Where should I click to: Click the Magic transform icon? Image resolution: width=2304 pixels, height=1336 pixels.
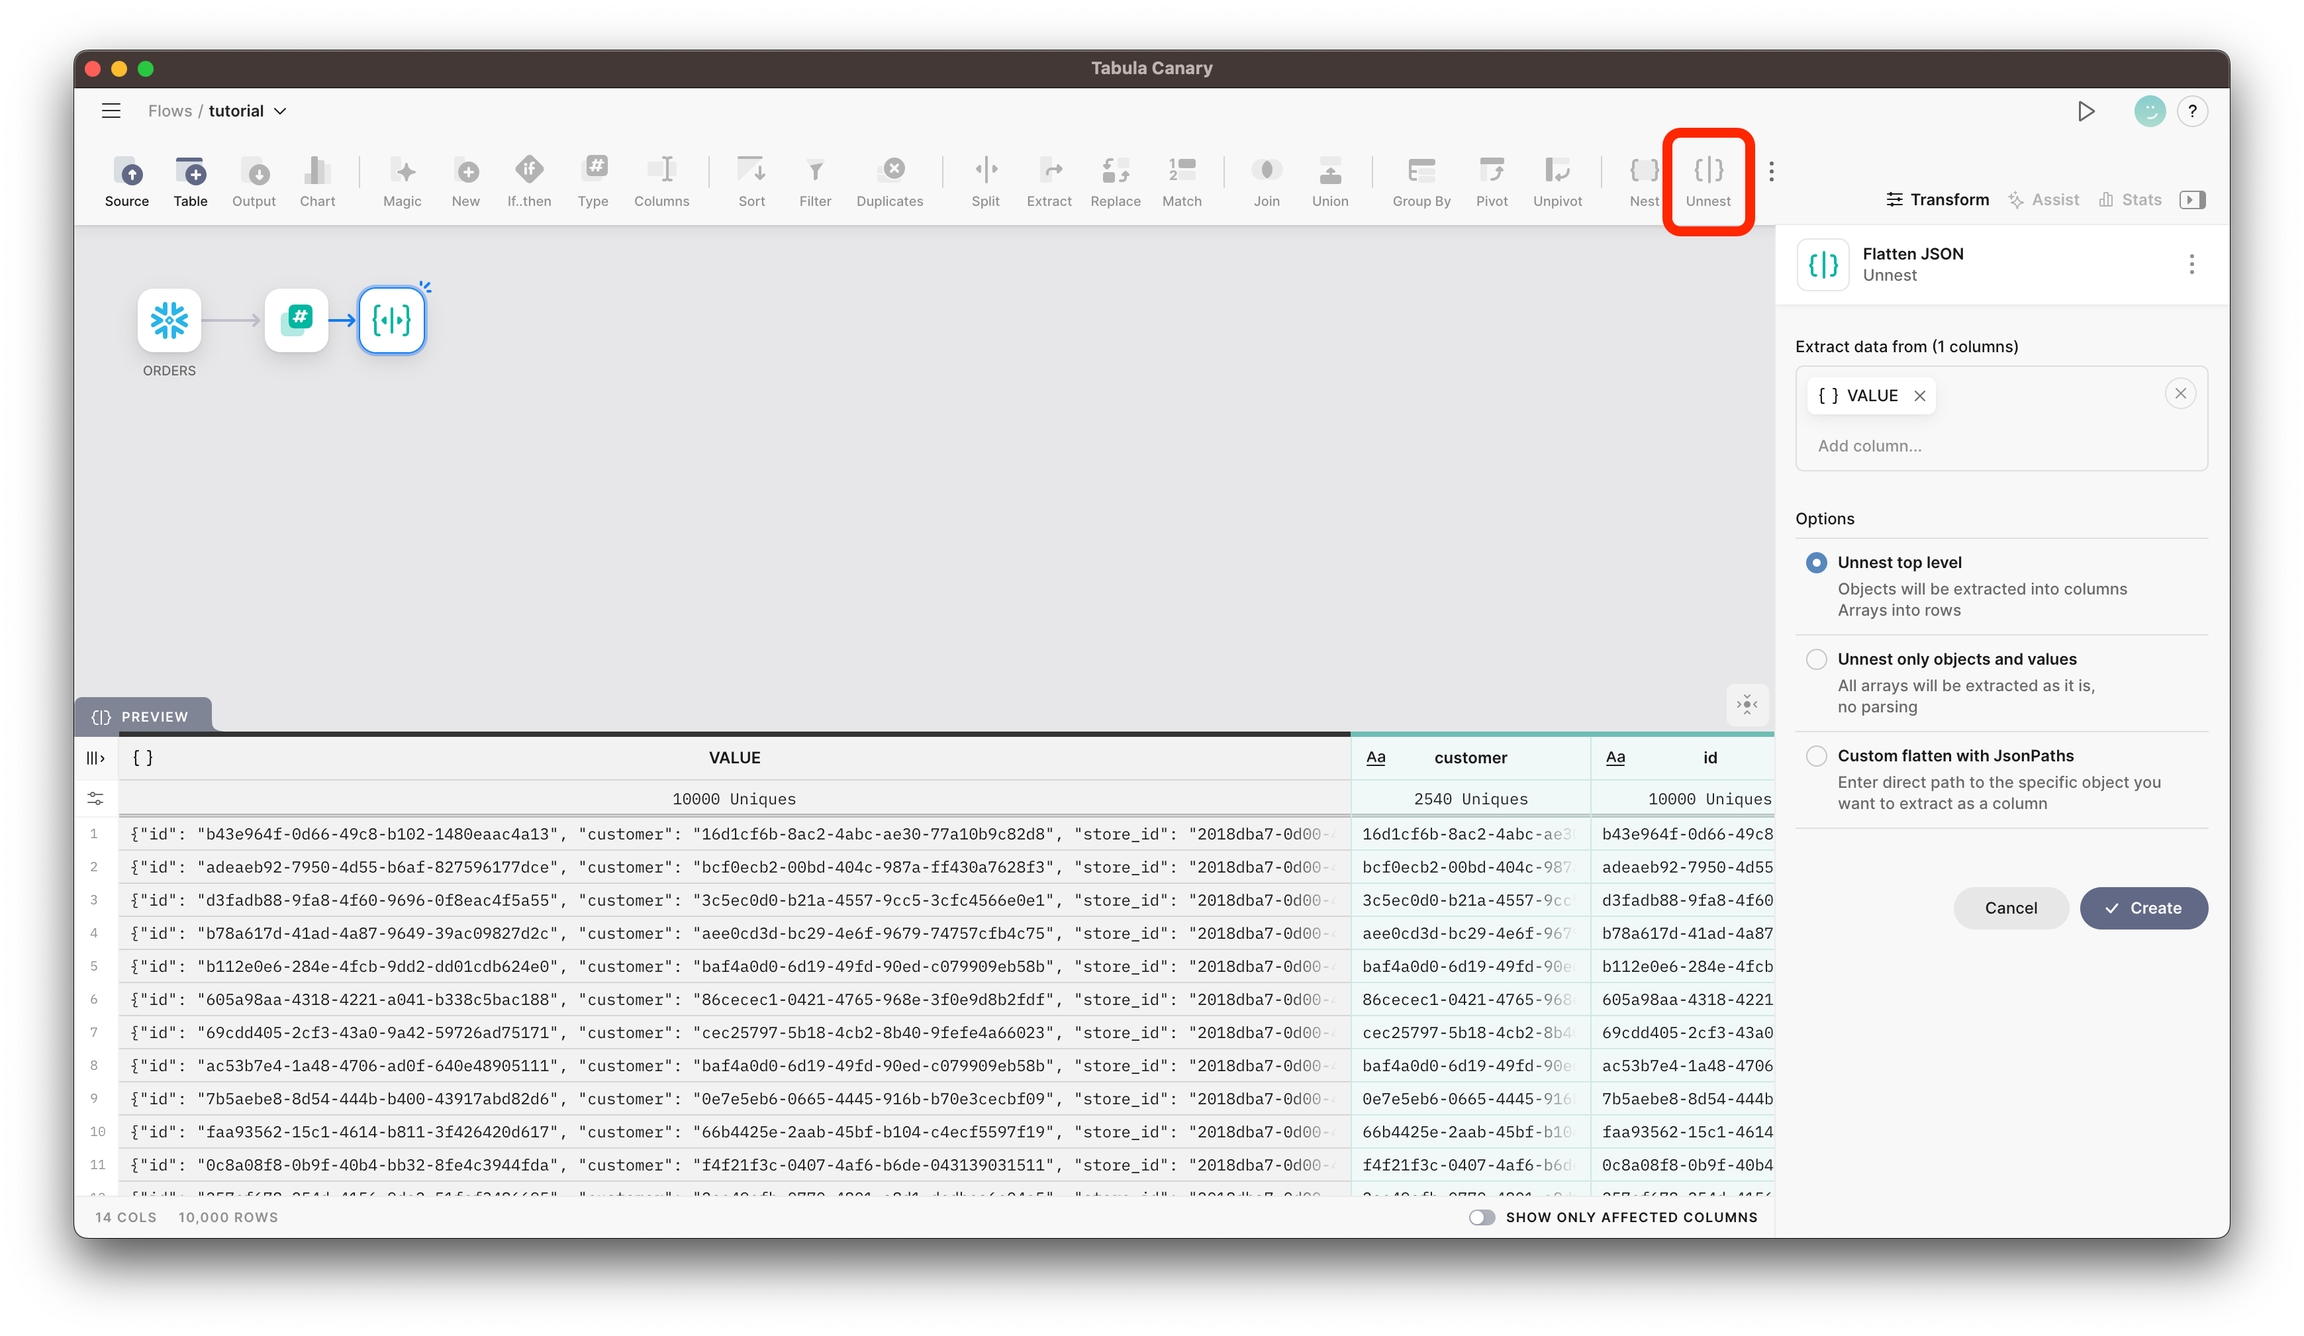click(402, 180)
